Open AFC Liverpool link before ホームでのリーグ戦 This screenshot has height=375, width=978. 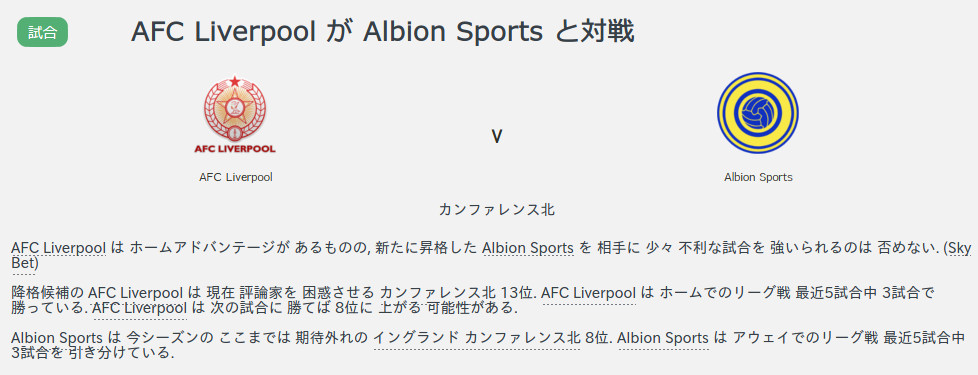point(589,292)
